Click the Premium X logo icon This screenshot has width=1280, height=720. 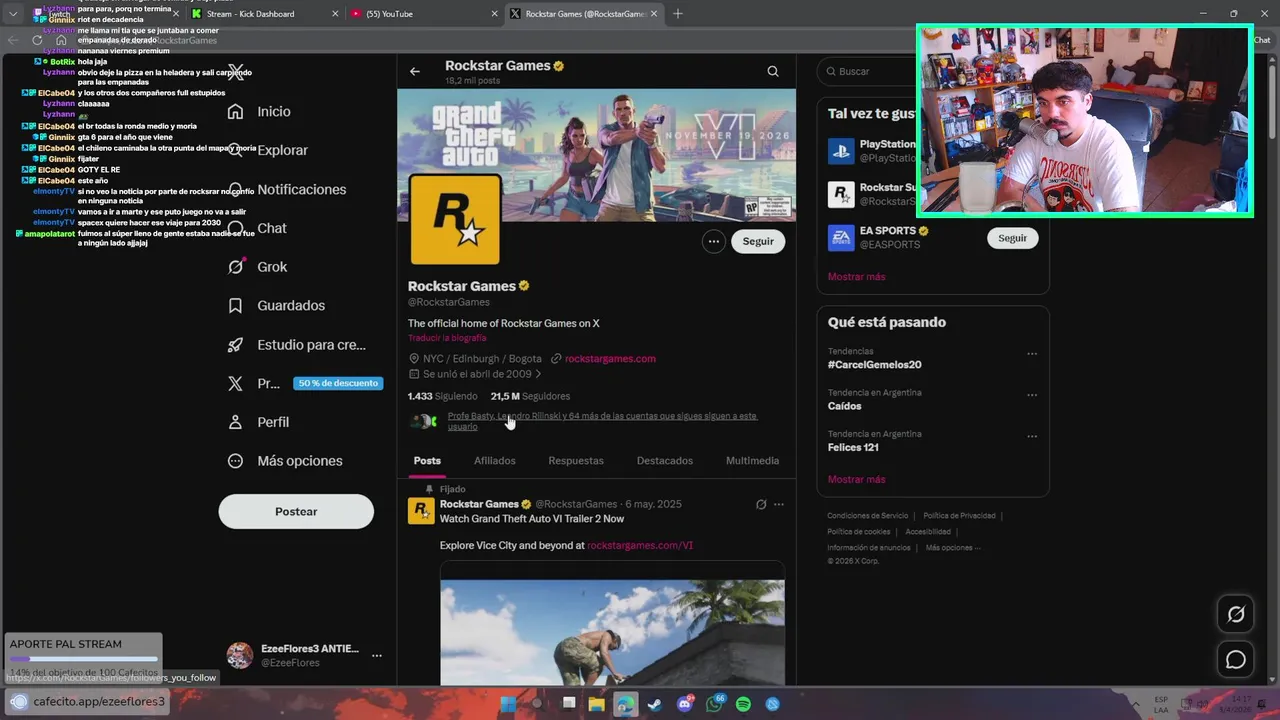coord(236,383)
